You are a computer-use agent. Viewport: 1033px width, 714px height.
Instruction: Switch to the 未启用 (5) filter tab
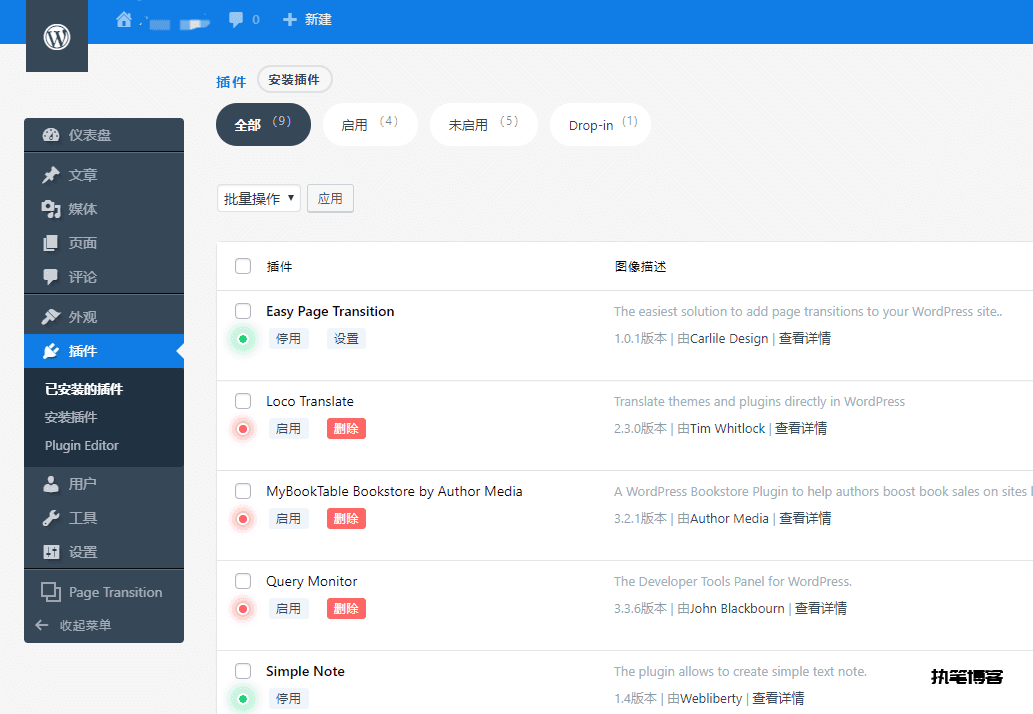click(x=484, y=124)
